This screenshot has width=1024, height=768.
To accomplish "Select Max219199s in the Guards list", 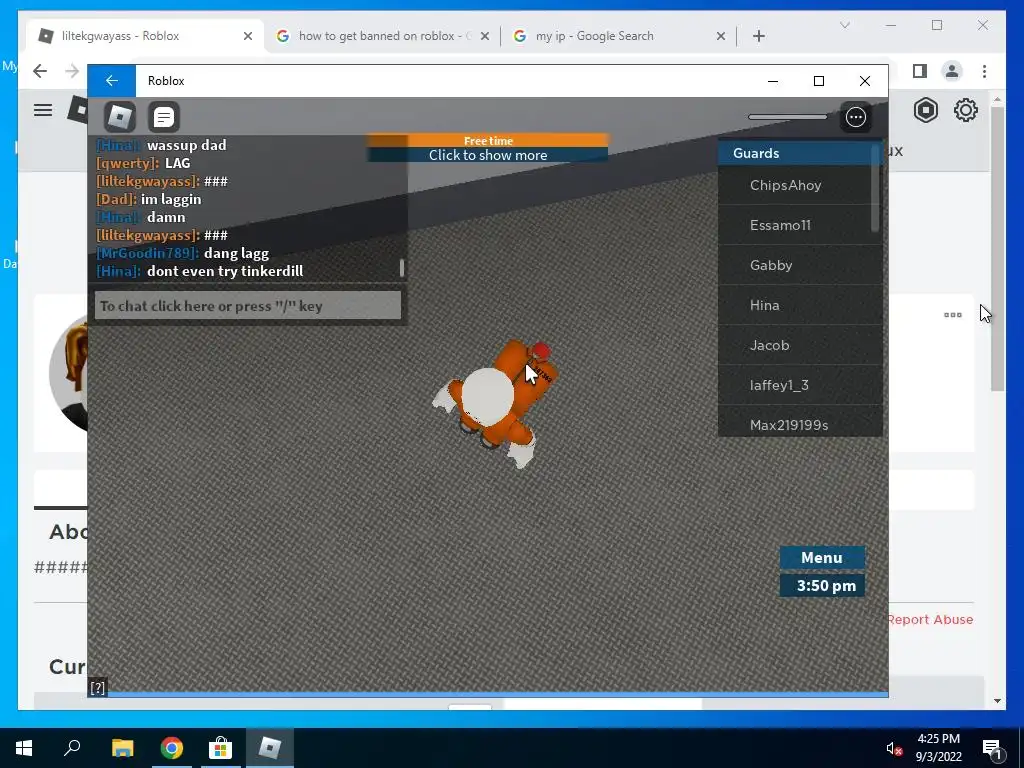I will click(x=800, y=421).
